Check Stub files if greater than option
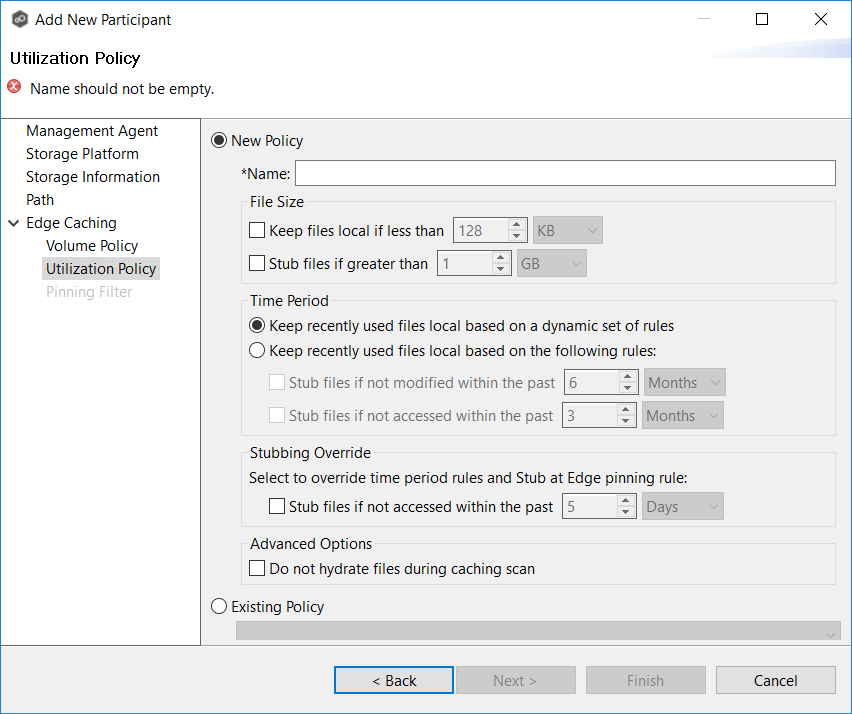 tap(257, 264)
